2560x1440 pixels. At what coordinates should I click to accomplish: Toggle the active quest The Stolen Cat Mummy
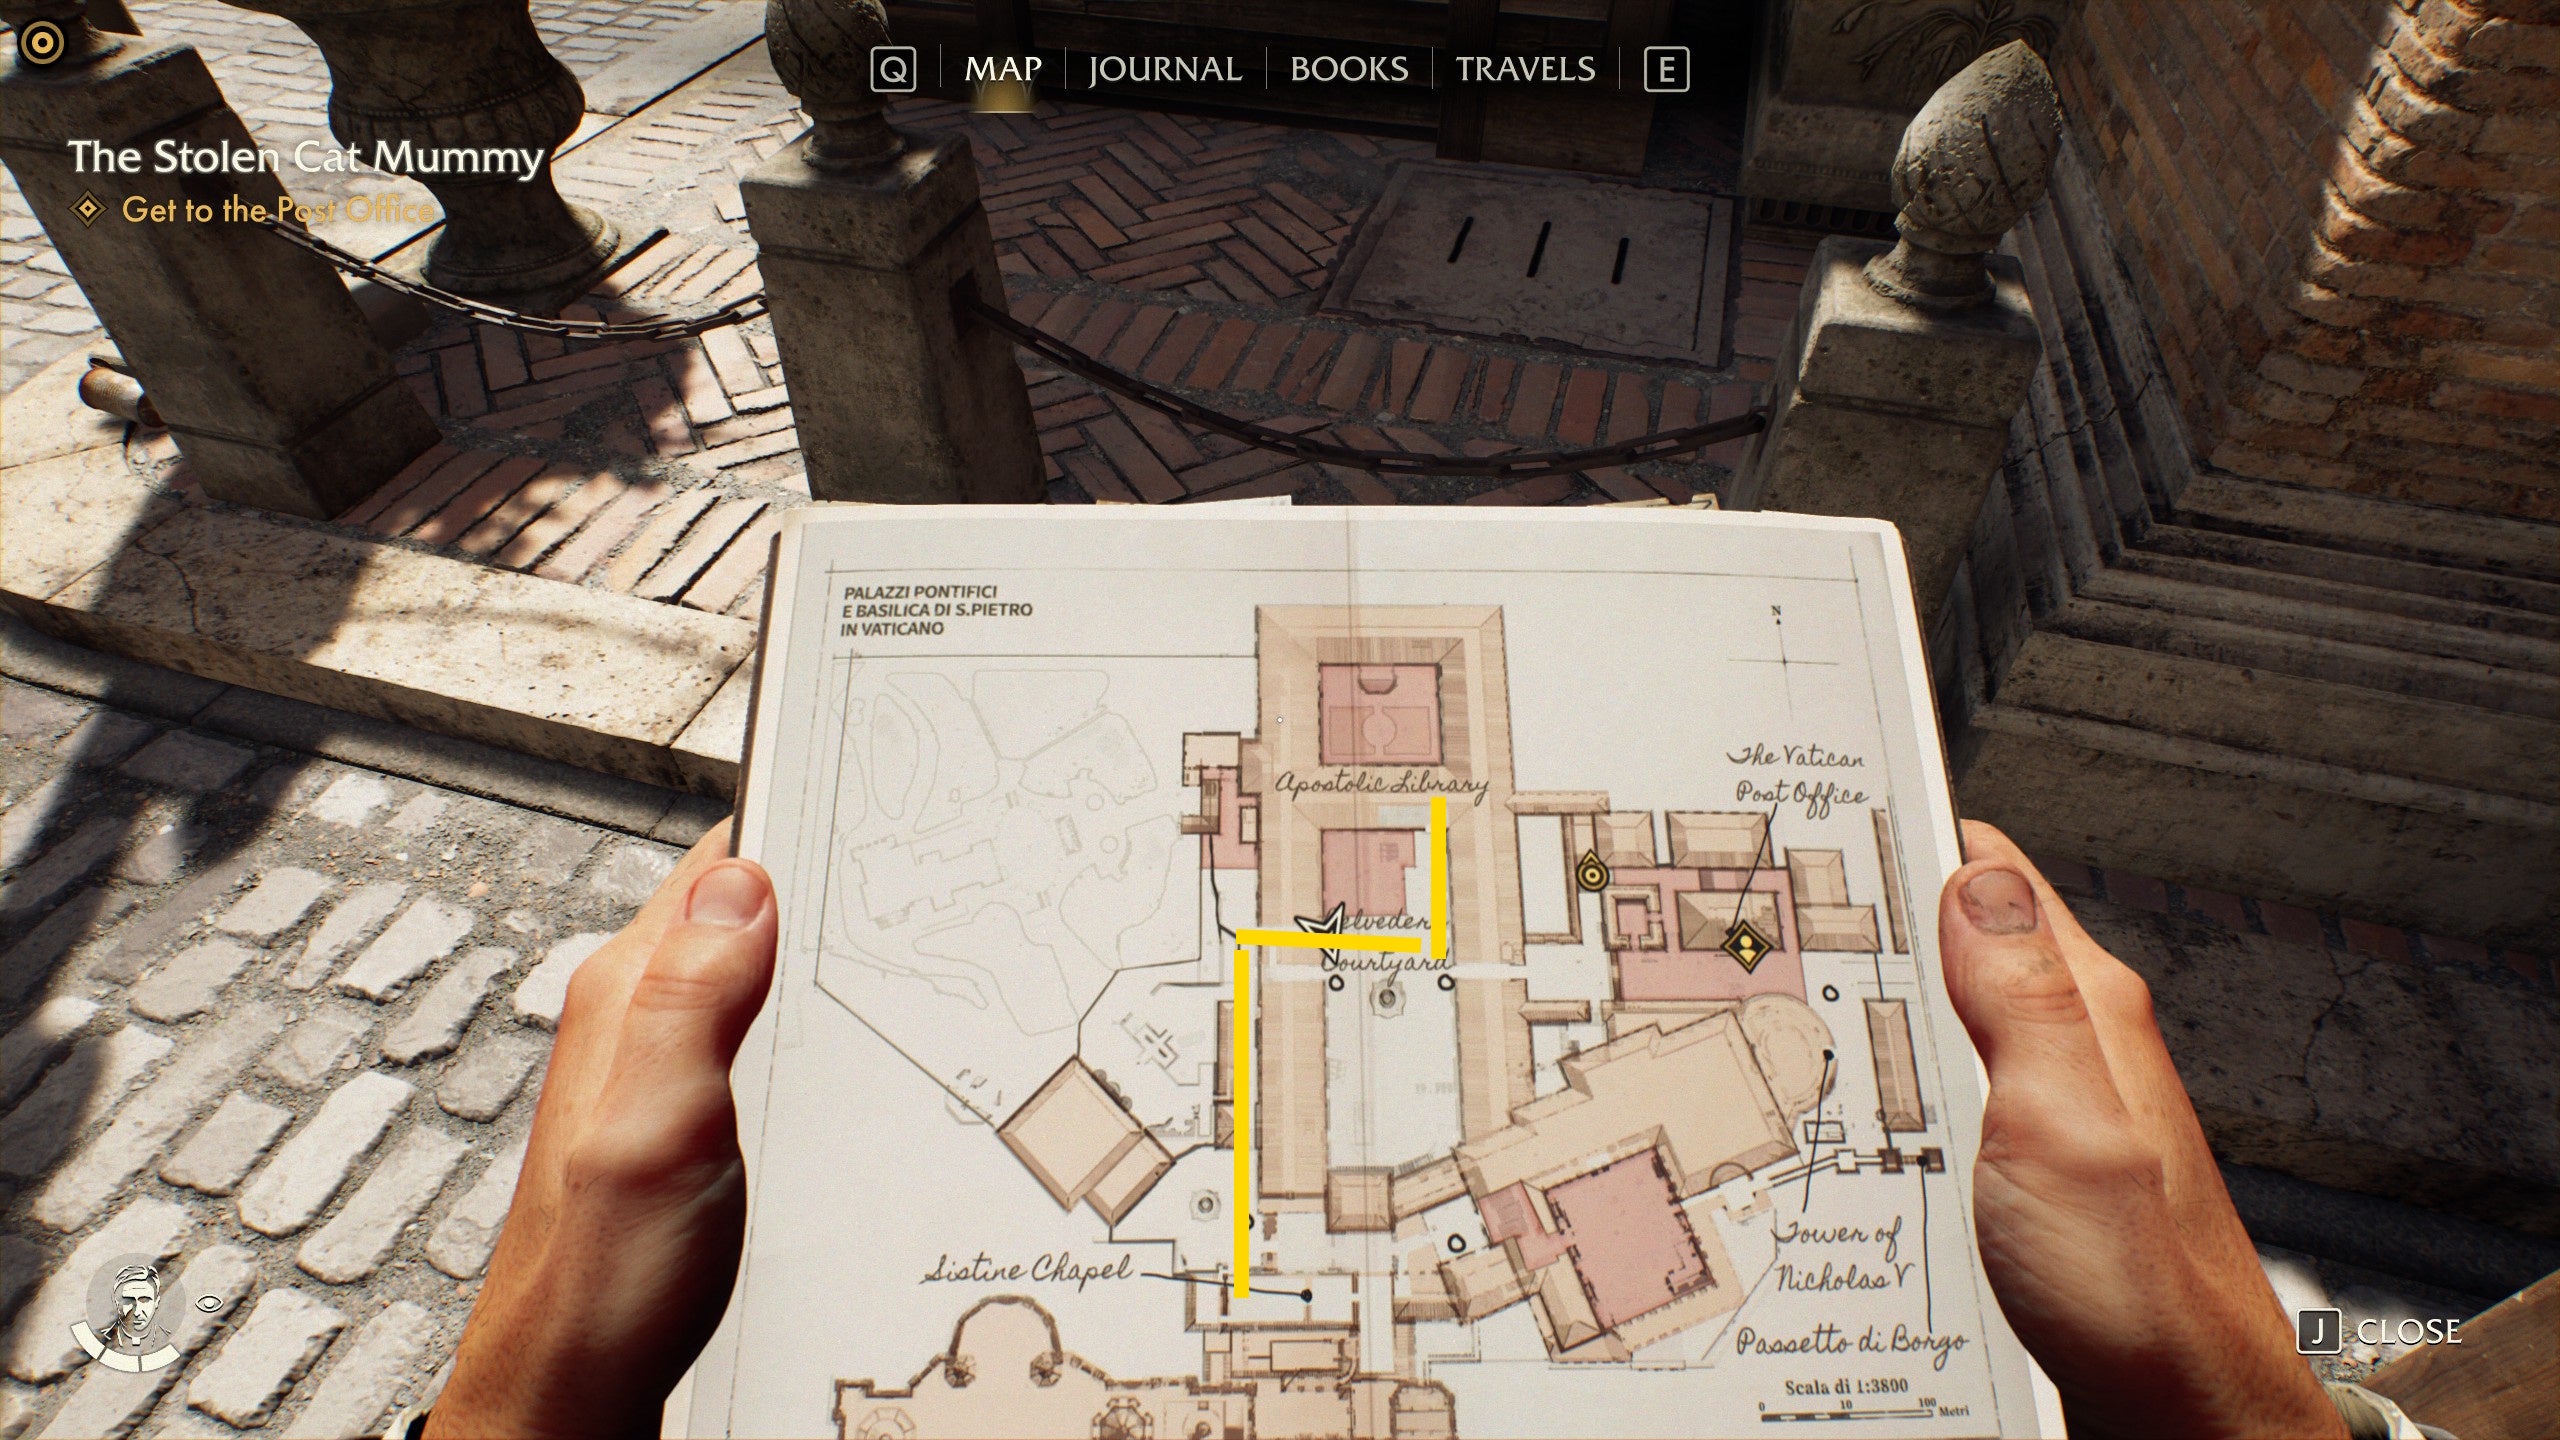coord(308,155)
